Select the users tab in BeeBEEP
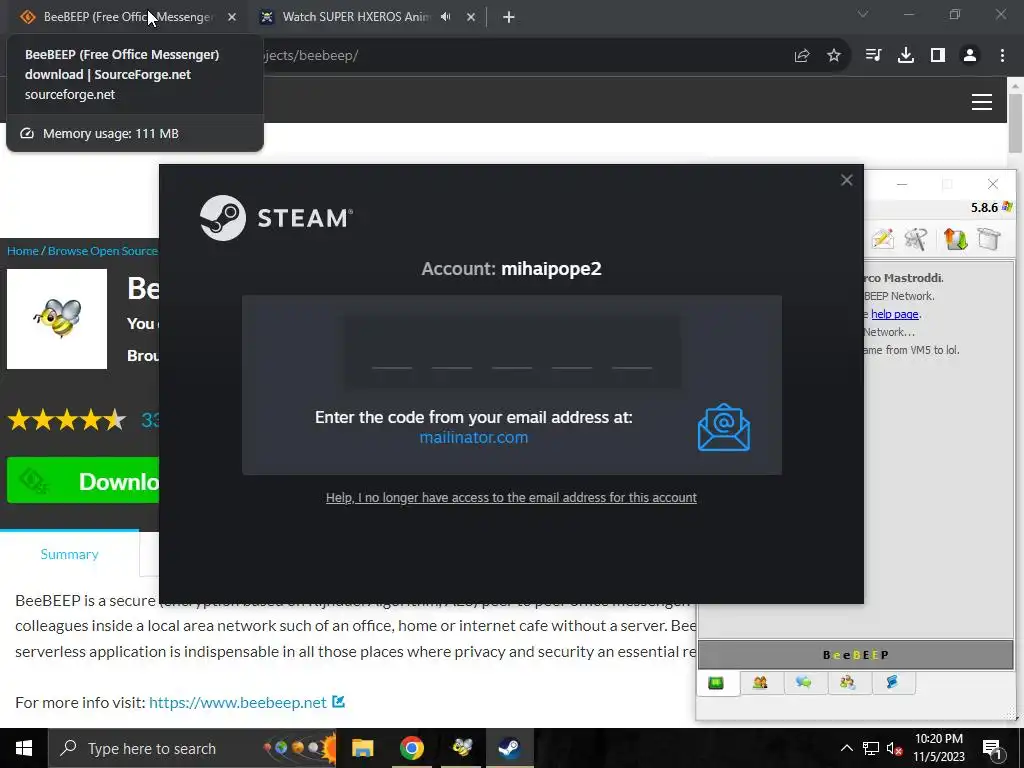1024x768 pixels. [x=760, y=683]
